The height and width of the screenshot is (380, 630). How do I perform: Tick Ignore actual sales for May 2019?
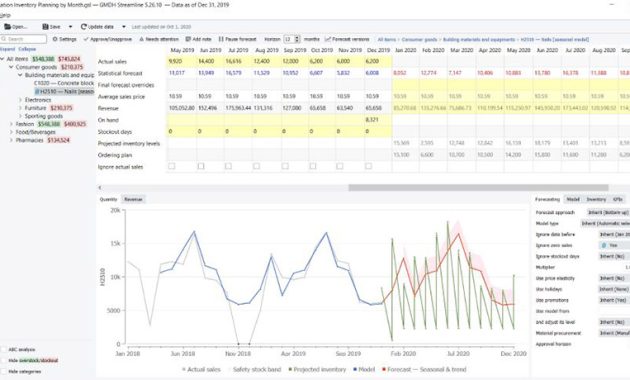coord(172,166)
